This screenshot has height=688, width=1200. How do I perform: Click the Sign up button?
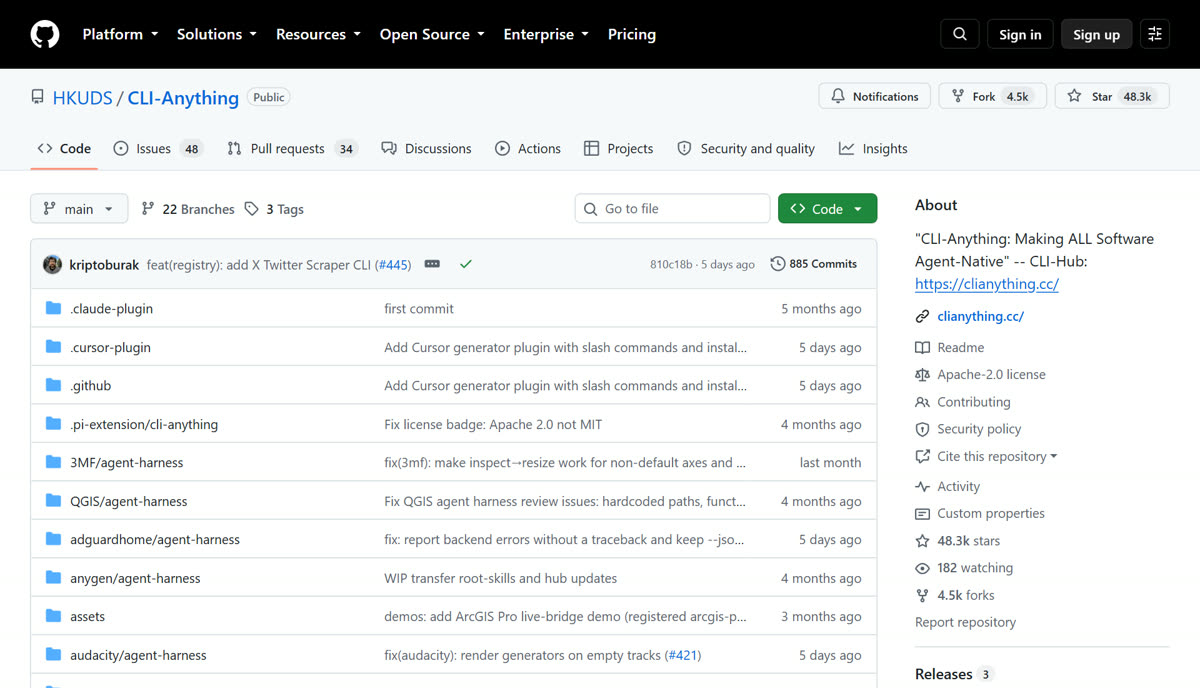[x=1096, y=34]
